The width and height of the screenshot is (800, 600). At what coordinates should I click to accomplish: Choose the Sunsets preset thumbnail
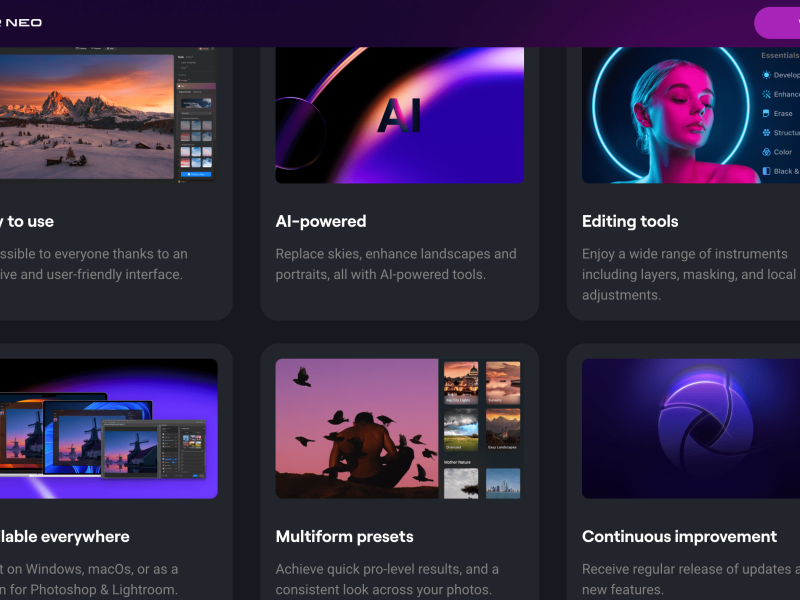click(x=503, y=381)
